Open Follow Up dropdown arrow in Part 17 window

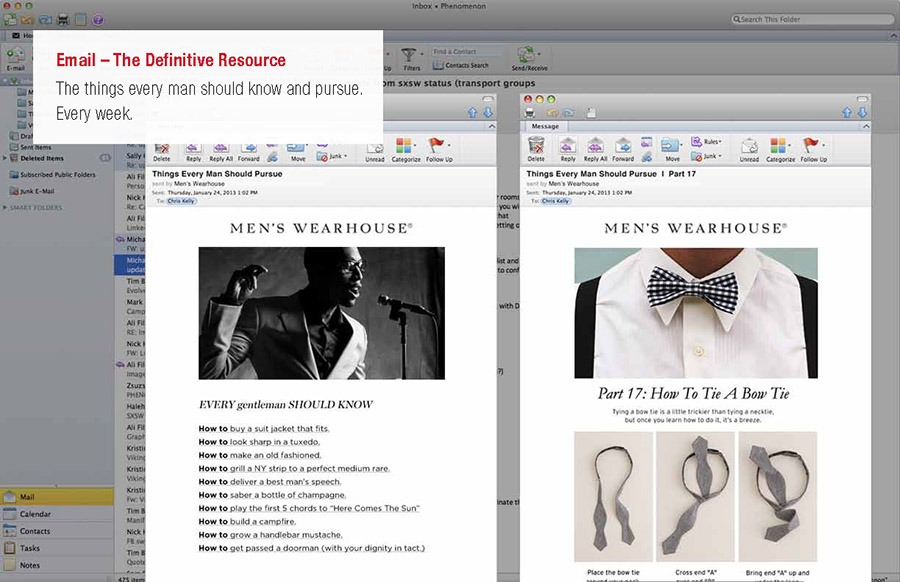click(824, 145)
